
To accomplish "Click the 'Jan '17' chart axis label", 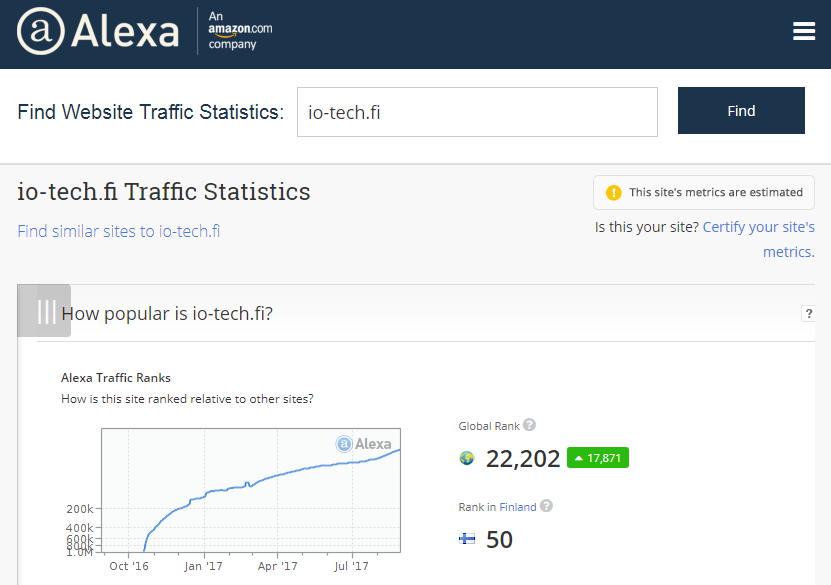I will click(x=203, y=566).
